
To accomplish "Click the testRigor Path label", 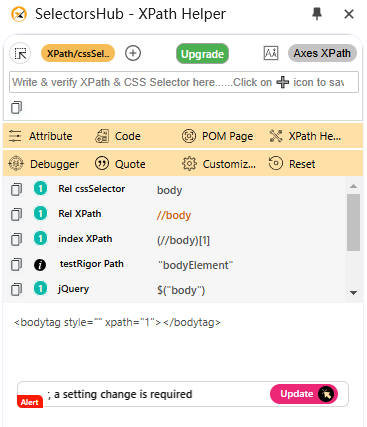I will 92,264.
